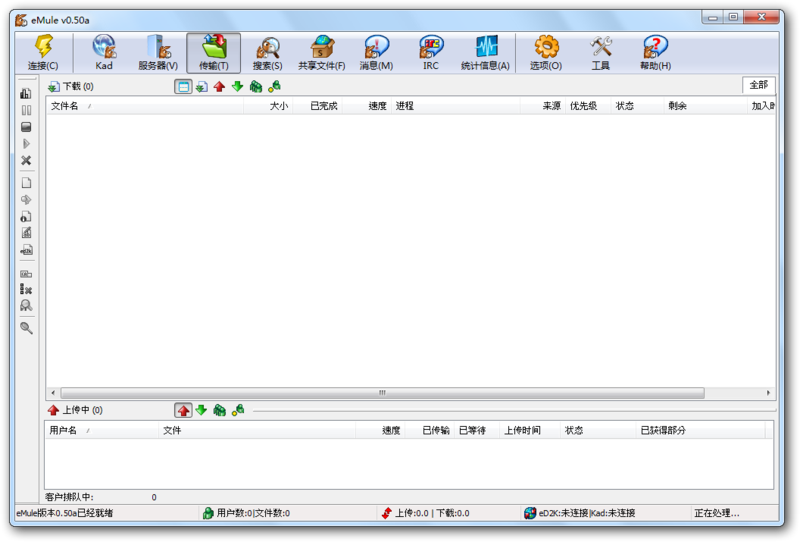The height and width of the screenshot is (542, 800).
Task: Show downloads-only view icon in downloads bar
Action: (202, 87)
